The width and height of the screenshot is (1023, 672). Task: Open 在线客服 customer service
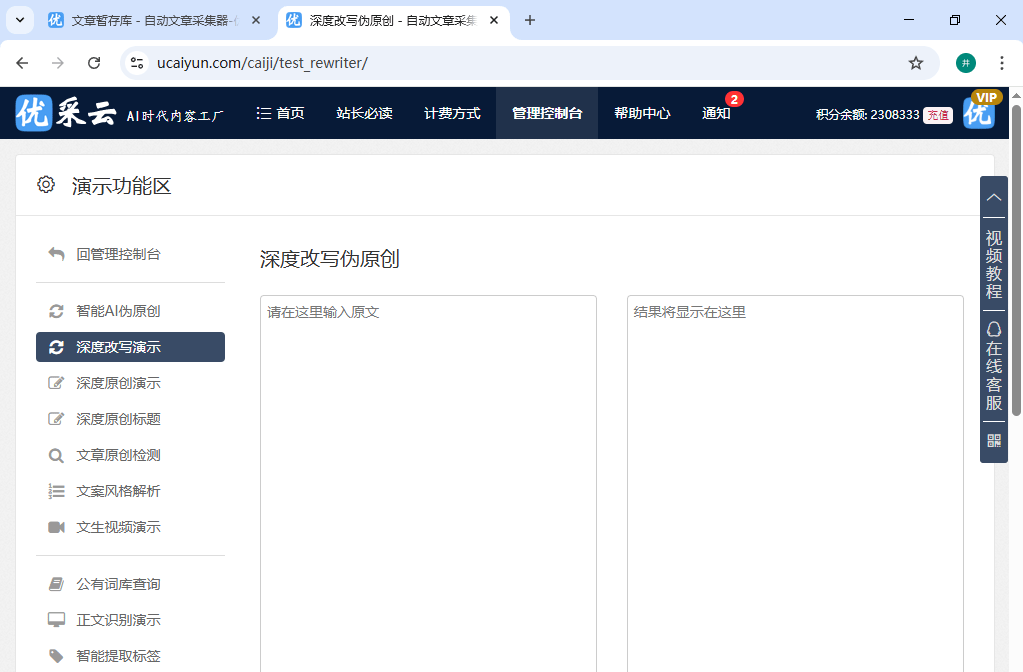(x=993, y=365)
